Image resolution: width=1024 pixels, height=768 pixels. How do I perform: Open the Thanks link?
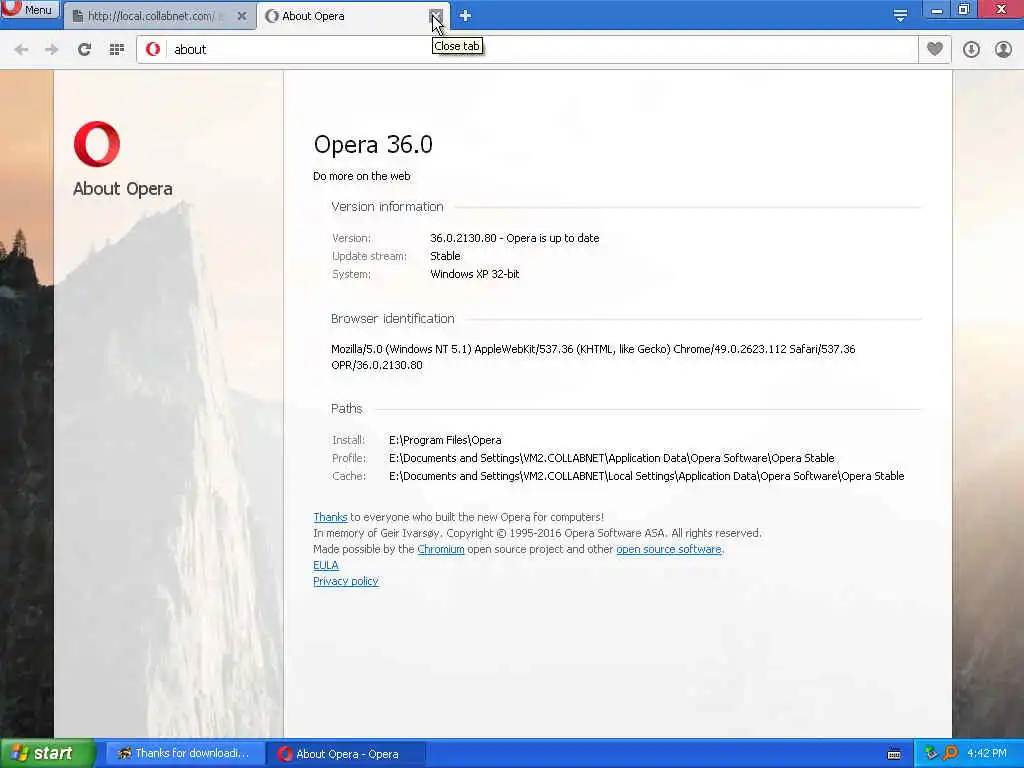point(330,517)
